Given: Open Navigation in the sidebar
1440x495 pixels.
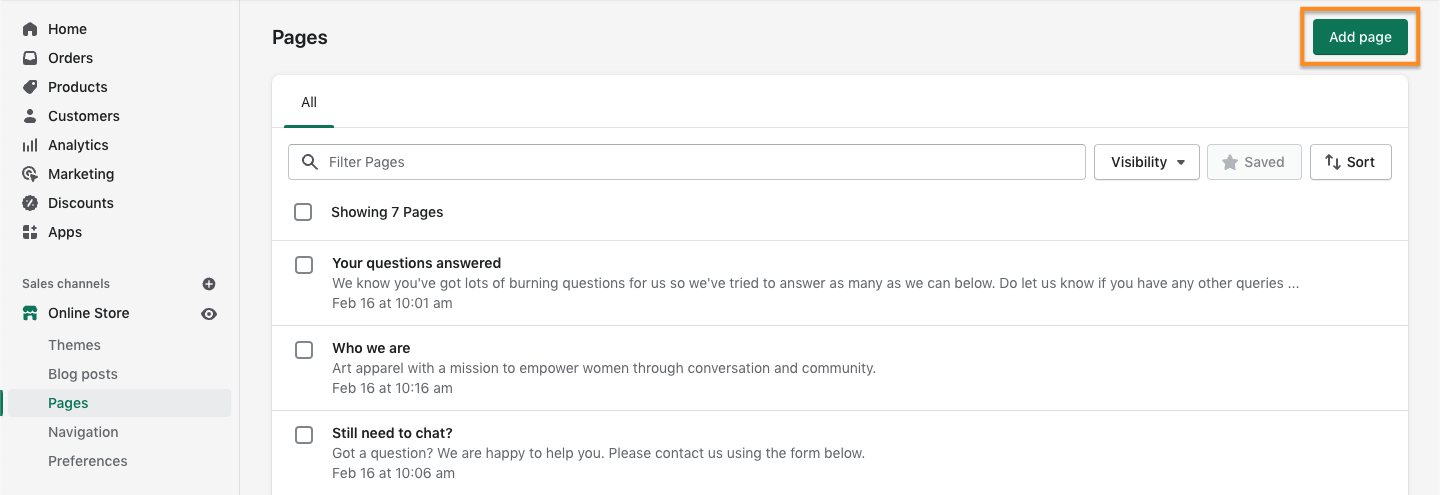Looking at the screenshot, I should 83,432.
